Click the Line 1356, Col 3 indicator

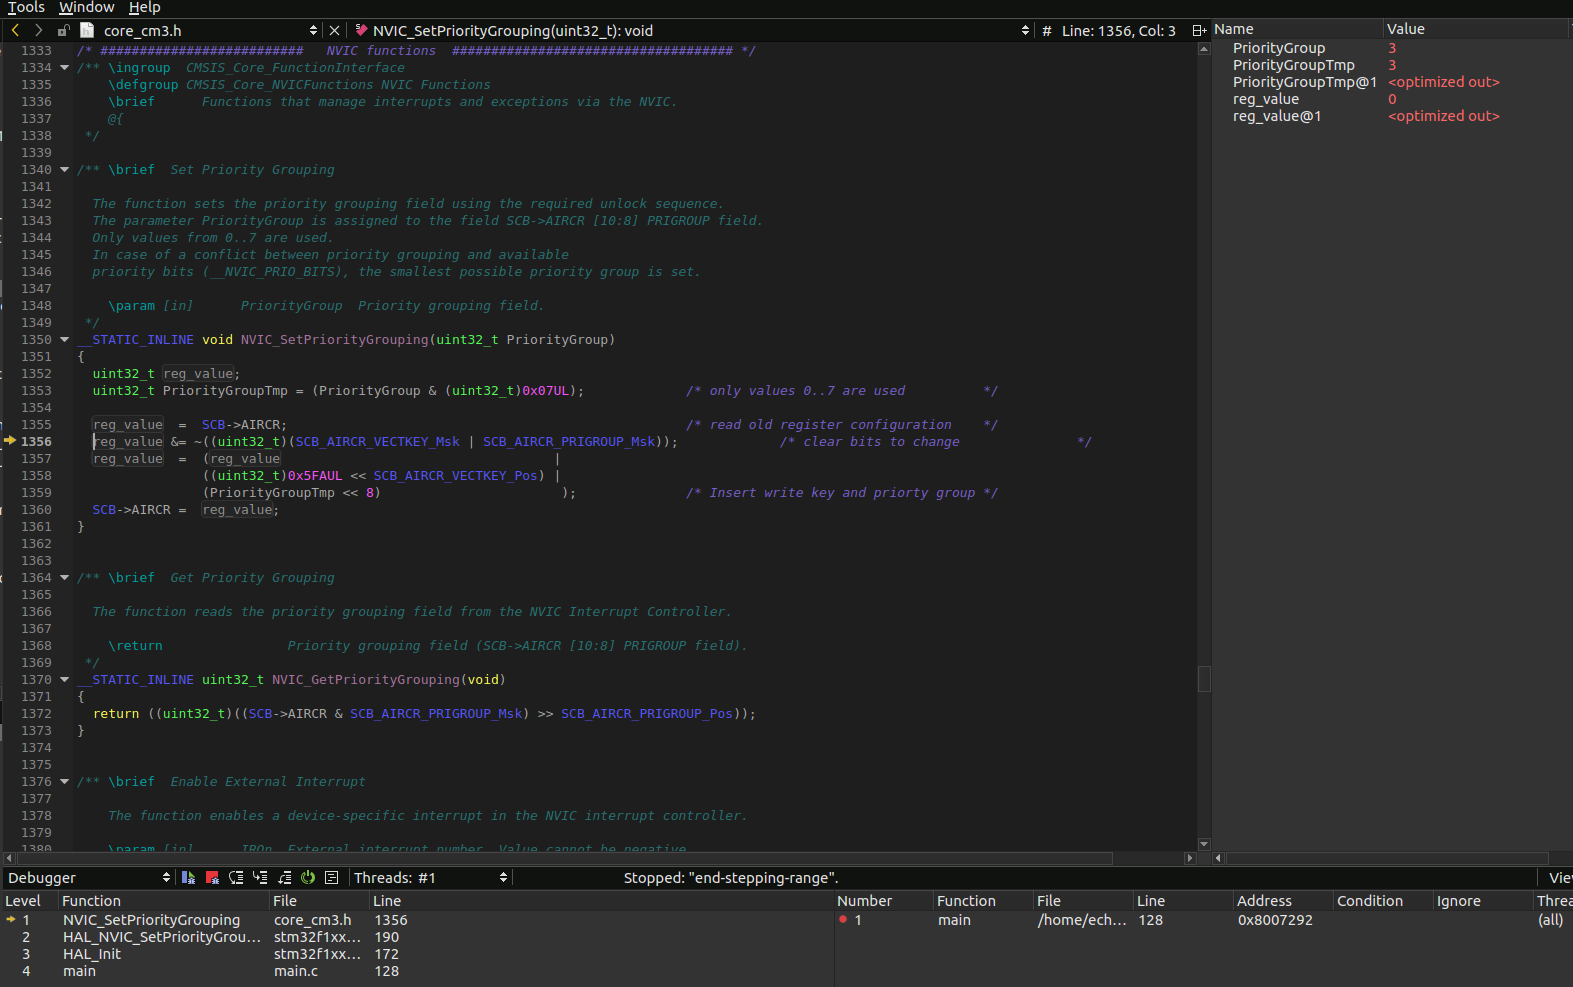pos(1118,31)
